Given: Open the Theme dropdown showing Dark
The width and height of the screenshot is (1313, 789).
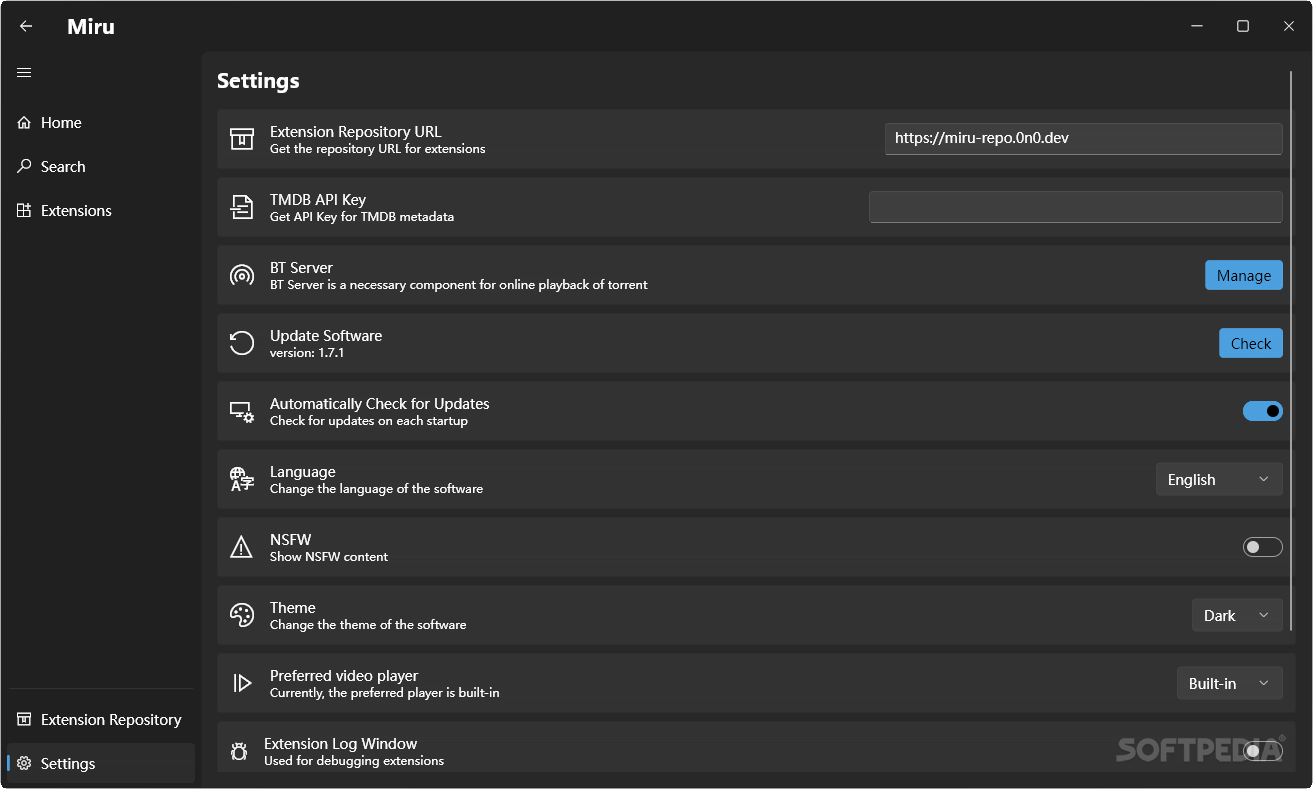Looking at the screenshot, I should [1237, 615].
